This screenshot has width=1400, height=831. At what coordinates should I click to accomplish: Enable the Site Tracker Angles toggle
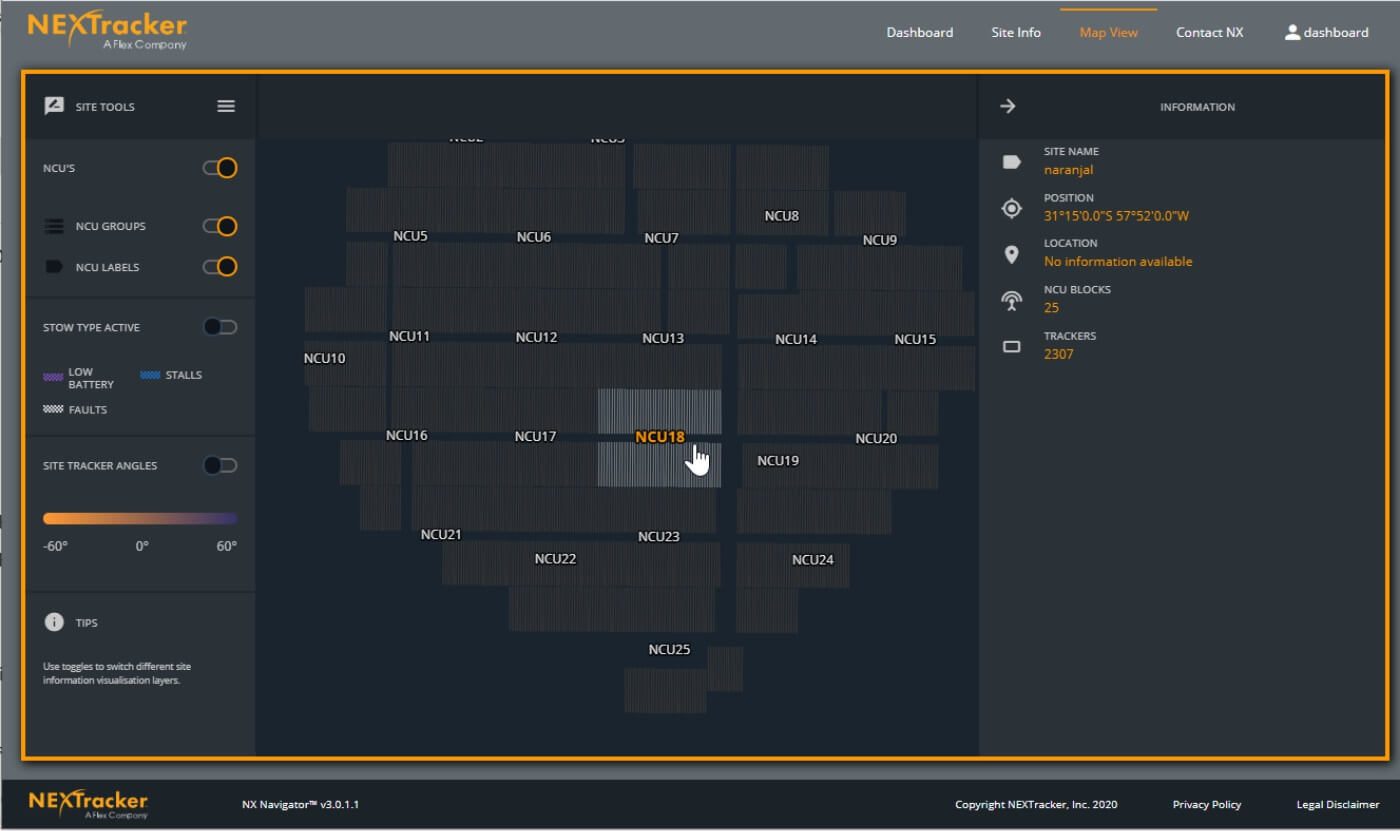coord(220,465)
